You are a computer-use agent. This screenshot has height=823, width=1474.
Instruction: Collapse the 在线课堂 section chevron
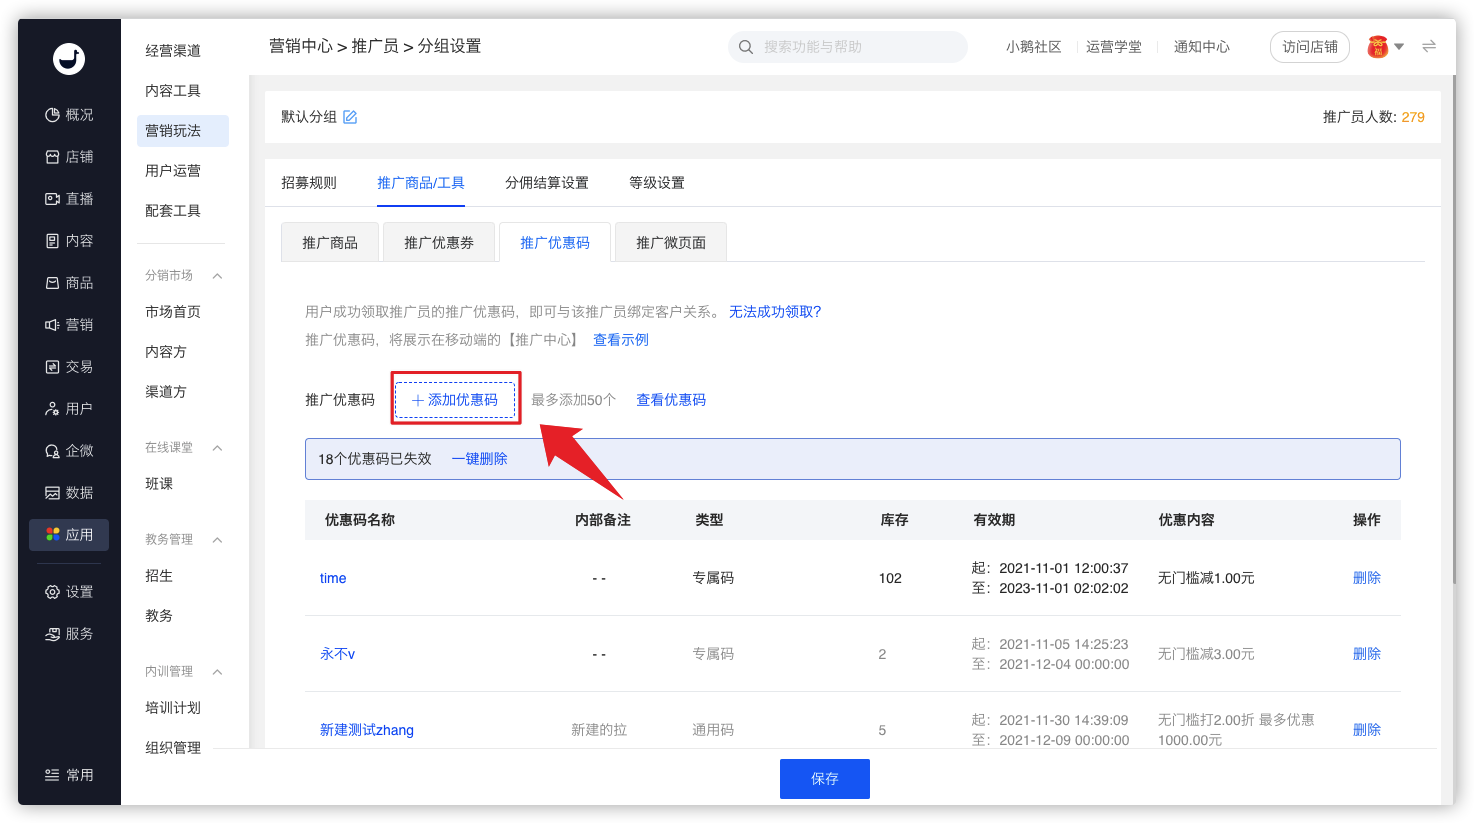tap(217, 448)
